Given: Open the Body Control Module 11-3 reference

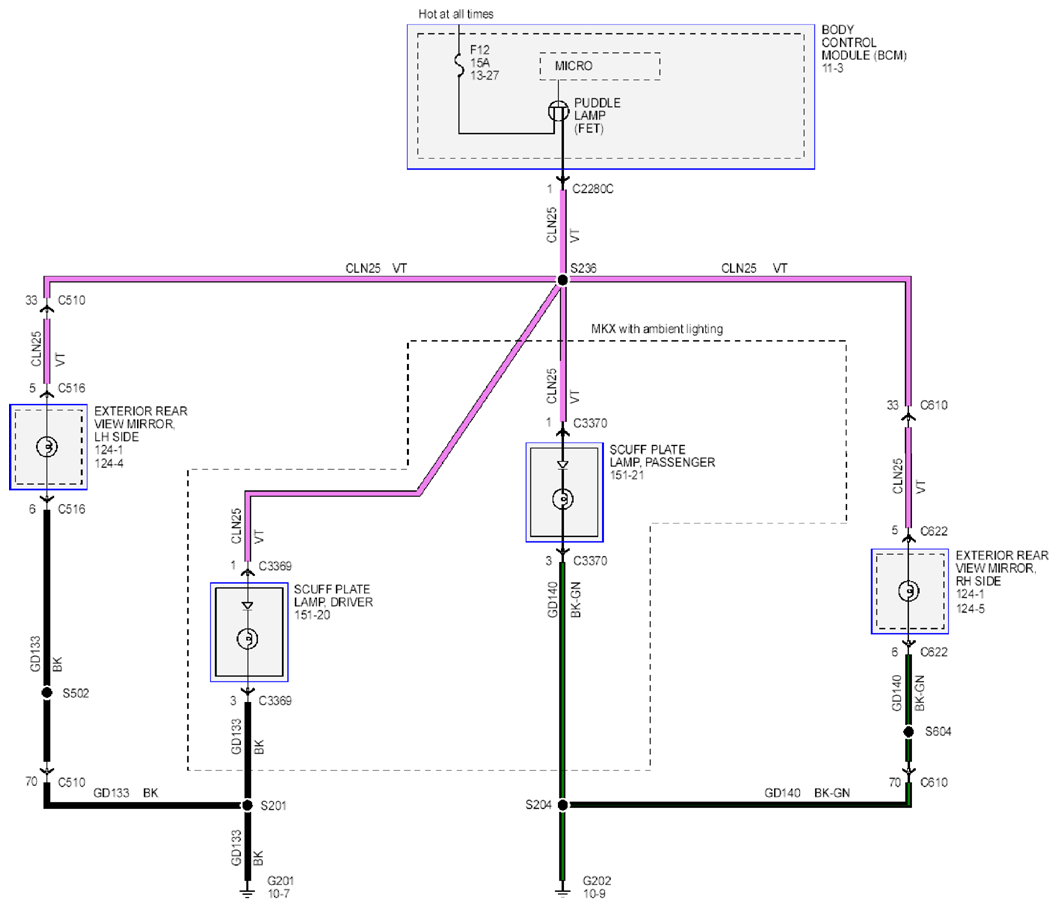Looking at the screenshot, I should (x=833, y=68).
